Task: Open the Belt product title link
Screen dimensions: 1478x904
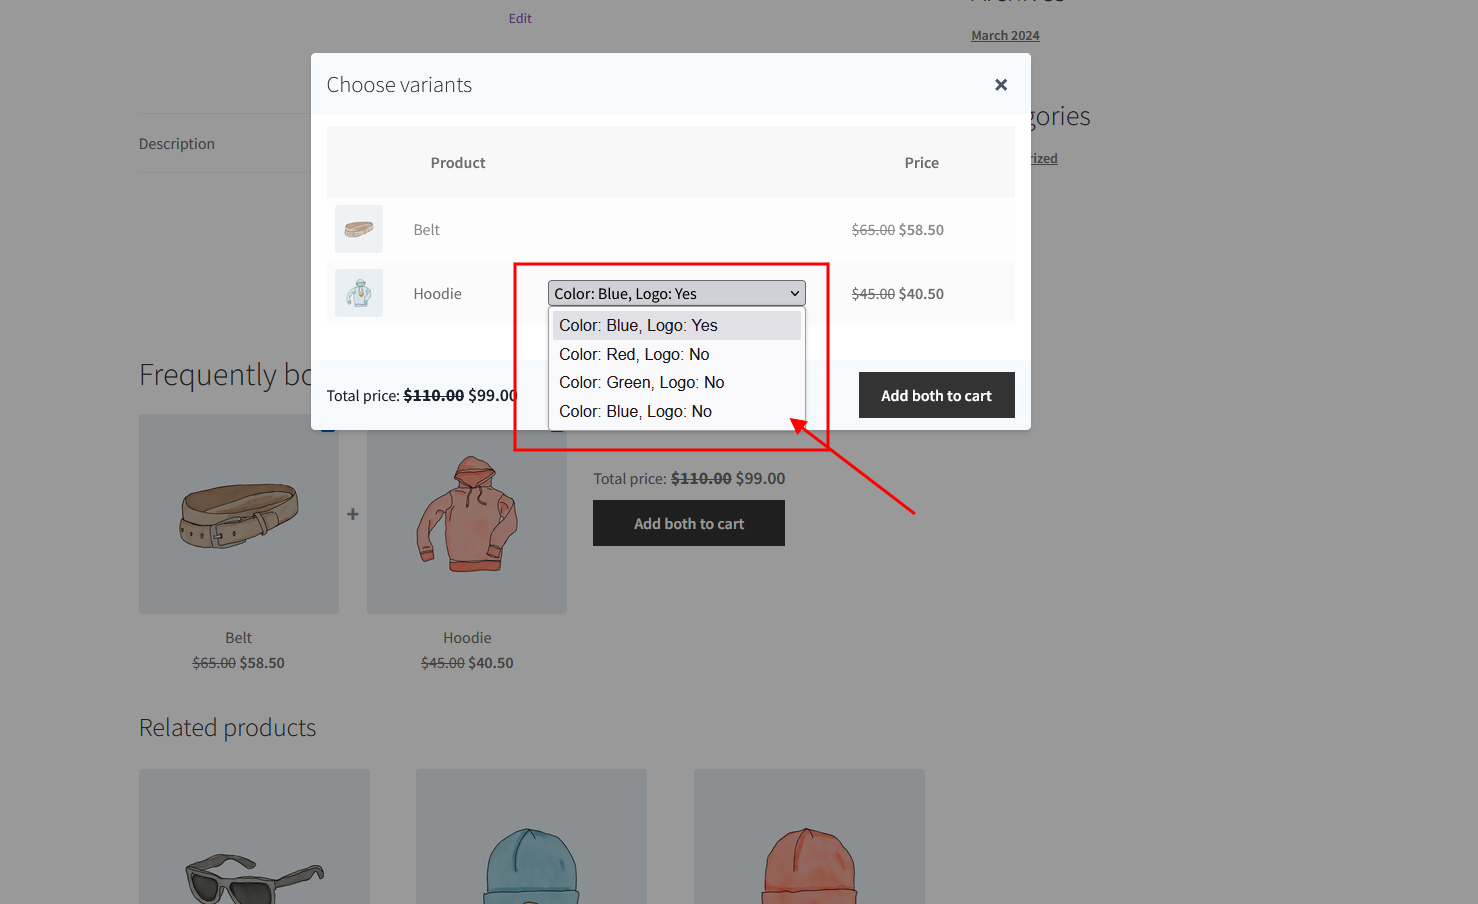Action: (238, 637)
